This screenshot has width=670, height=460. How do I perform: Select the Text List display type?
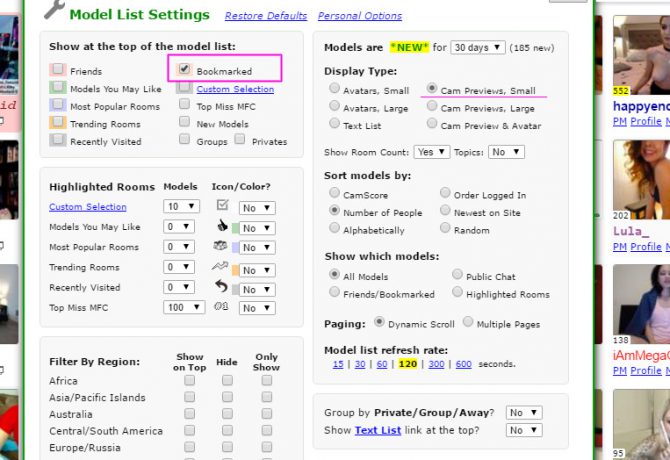[335, 124]
